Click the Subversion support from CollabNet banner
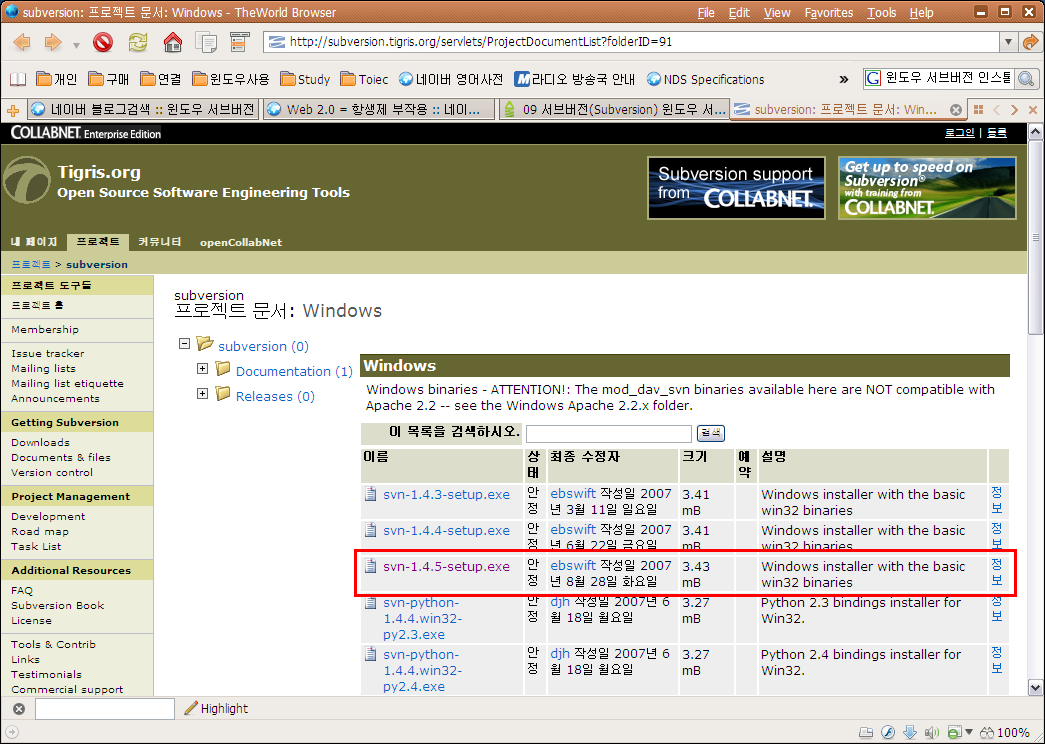Image resolution: width=1045 pixels, height=744 pixels. tap(736, 188)
